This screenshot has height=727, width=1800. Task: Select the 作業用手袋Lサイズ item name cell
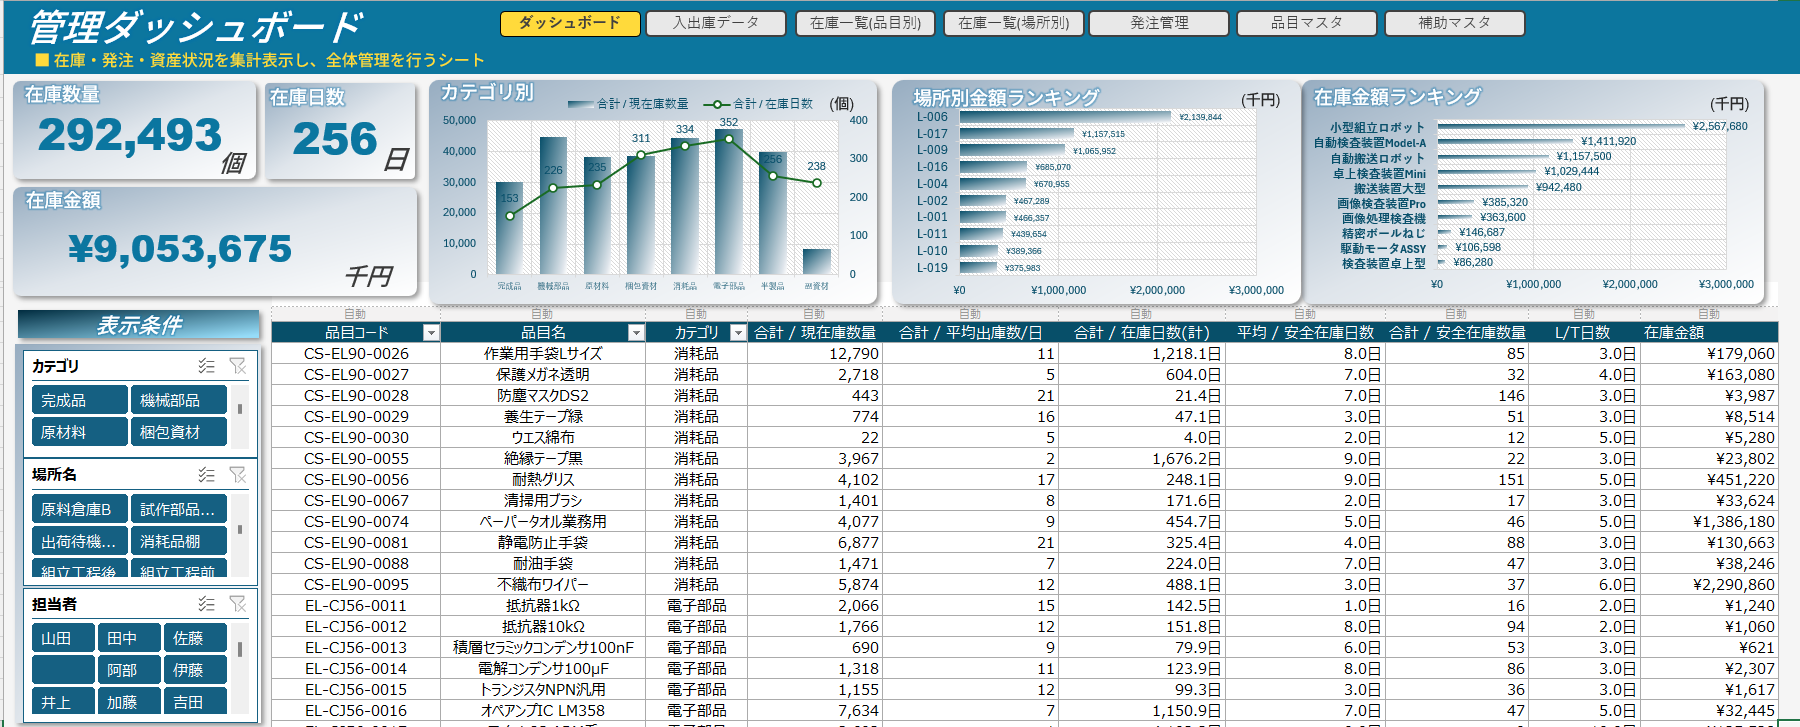pos(543,354)
